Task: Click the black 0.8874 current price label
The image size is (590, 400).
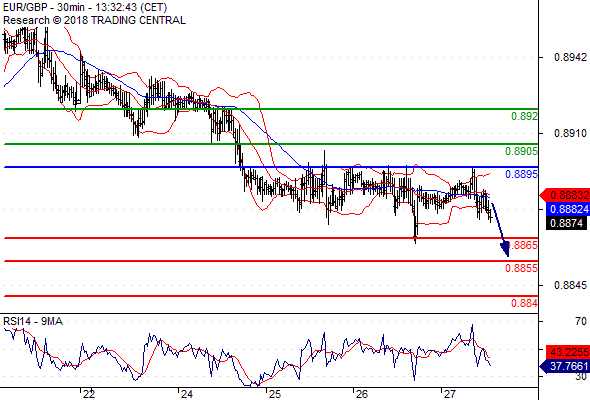Action: 566,223
